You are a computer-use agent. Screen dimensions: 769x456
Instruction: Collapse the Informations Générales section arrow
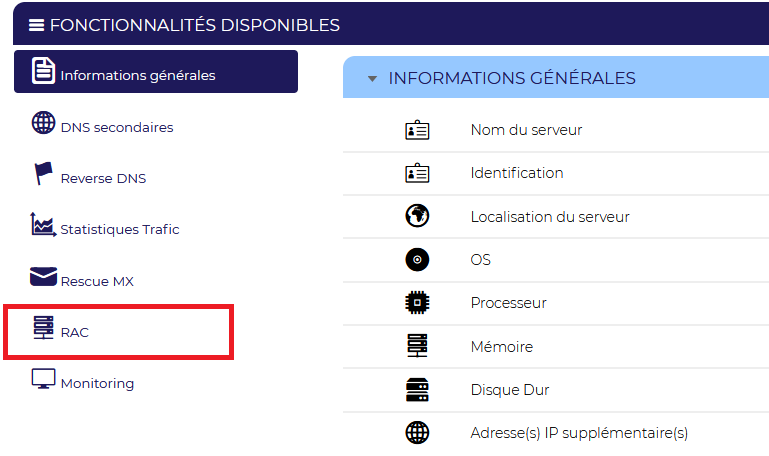tap(372, 78)
